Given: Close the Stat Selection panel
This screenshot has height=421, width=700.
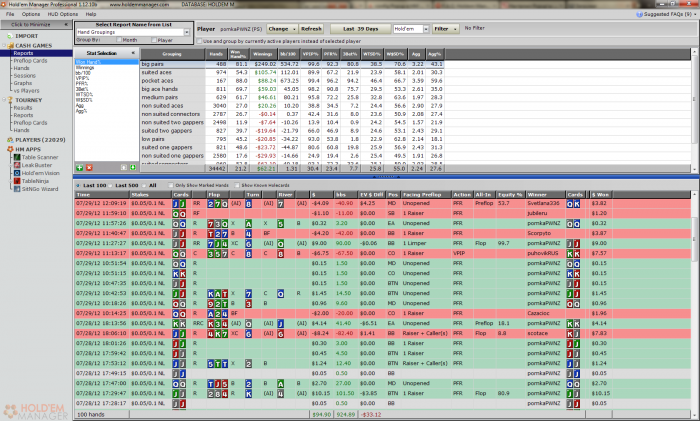Looking at the screenshot, I should point(133,53).
